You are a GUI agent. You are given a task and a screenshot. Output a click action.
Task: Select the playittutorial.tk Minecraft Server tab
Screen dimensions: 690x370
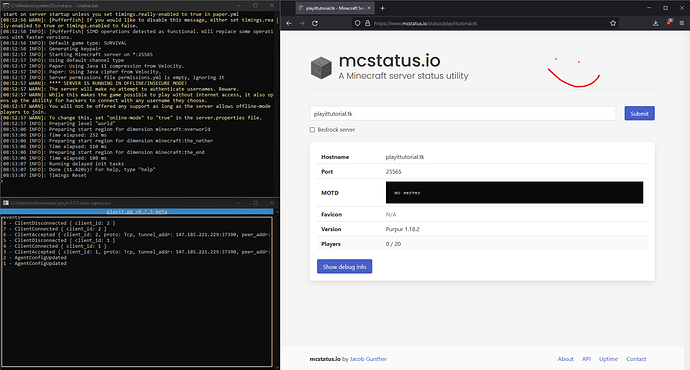click(334, 8)
